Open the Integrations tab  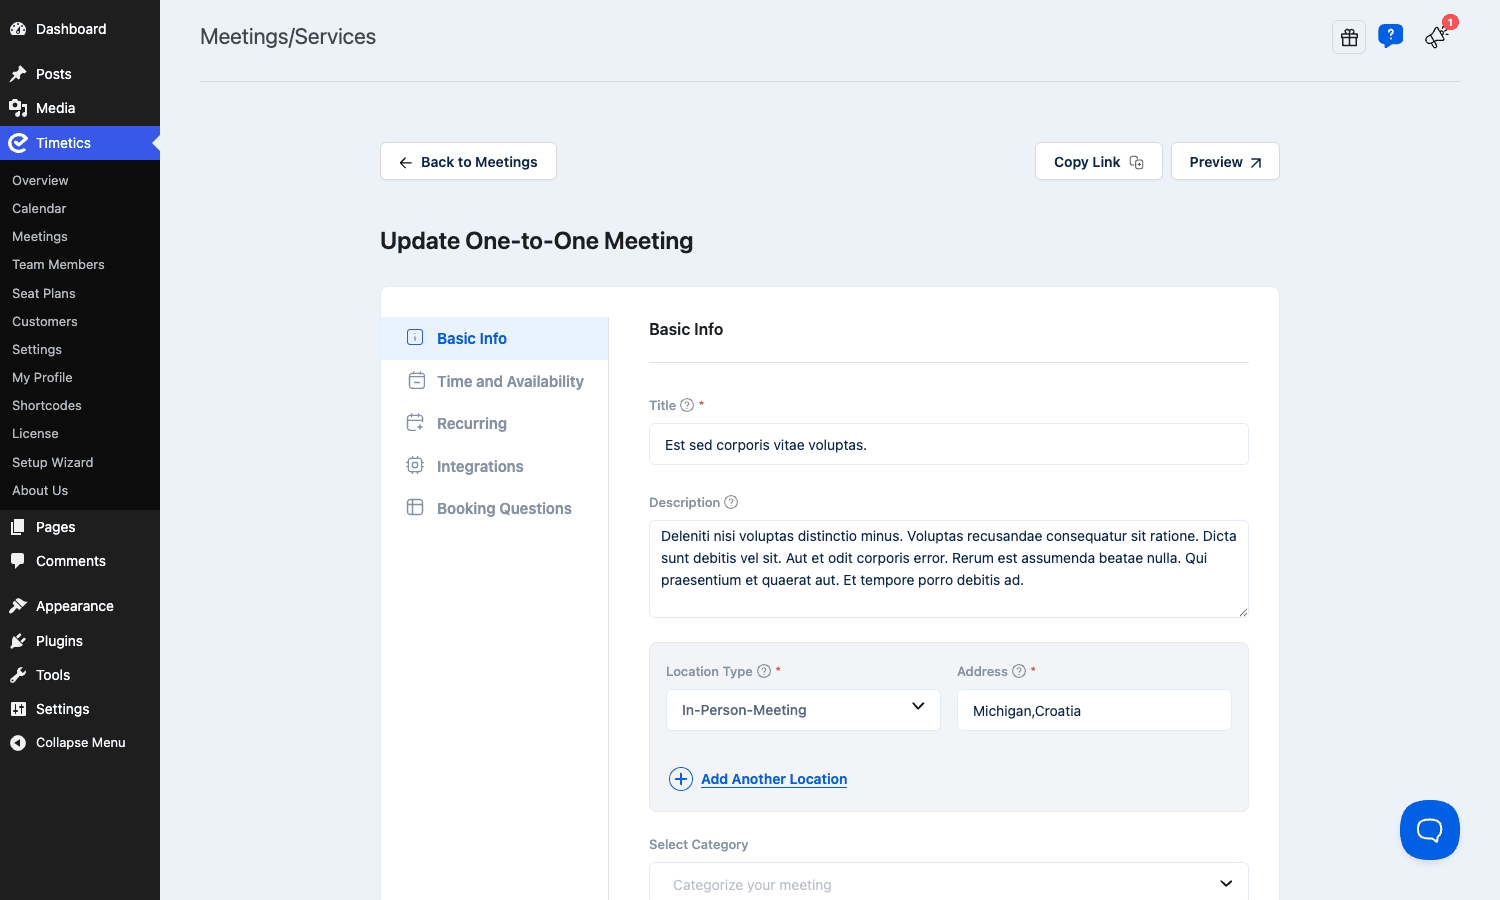point(495,466)
